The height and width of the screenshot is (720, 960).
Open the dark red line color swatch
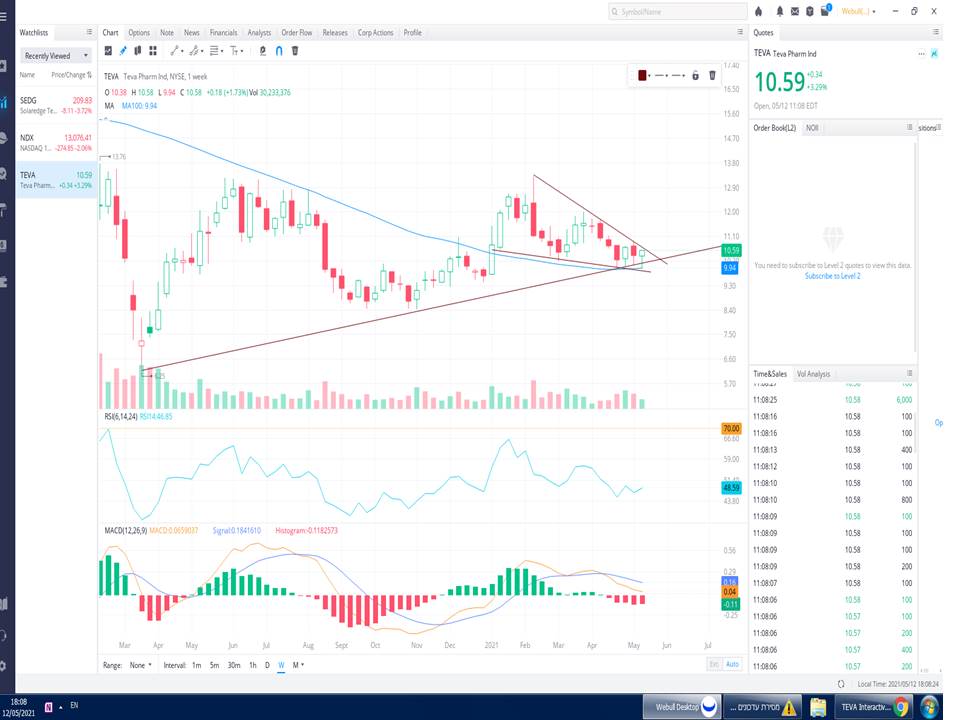(642, 75)
